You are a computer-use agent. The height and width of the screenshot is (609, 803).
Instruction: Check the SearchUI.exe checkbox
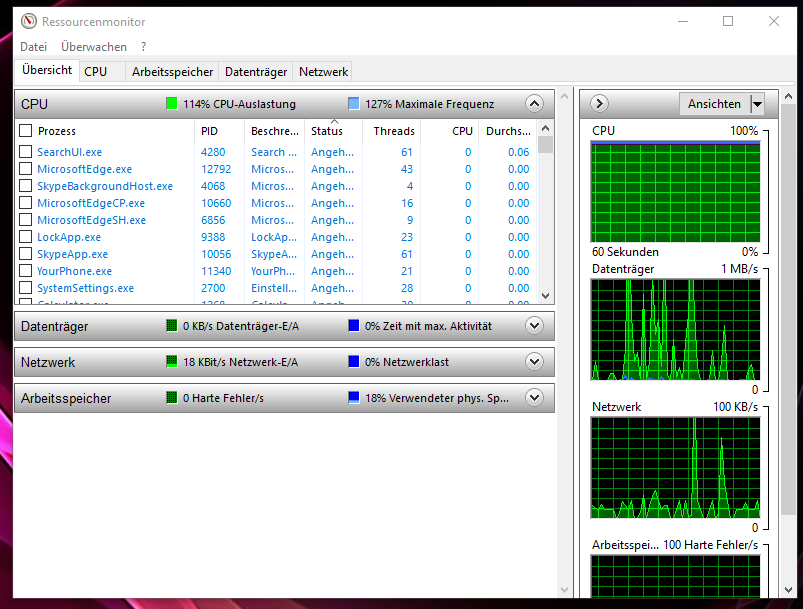26,152
